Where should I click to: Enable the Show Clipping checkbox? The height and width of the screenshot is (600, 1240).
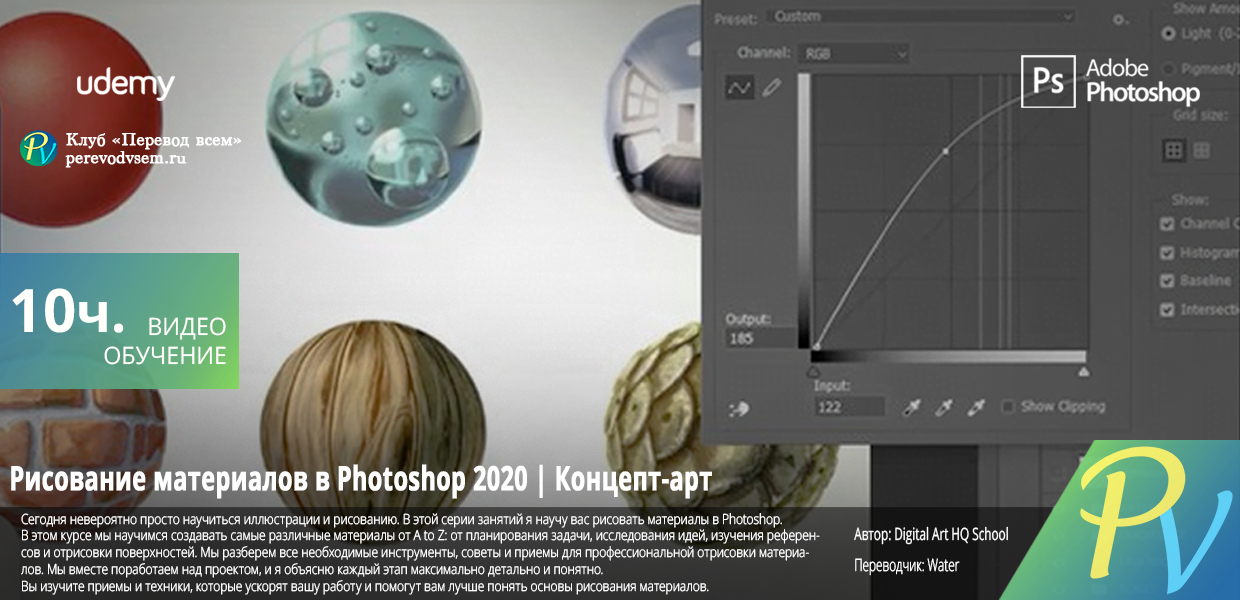[1008, 407]
